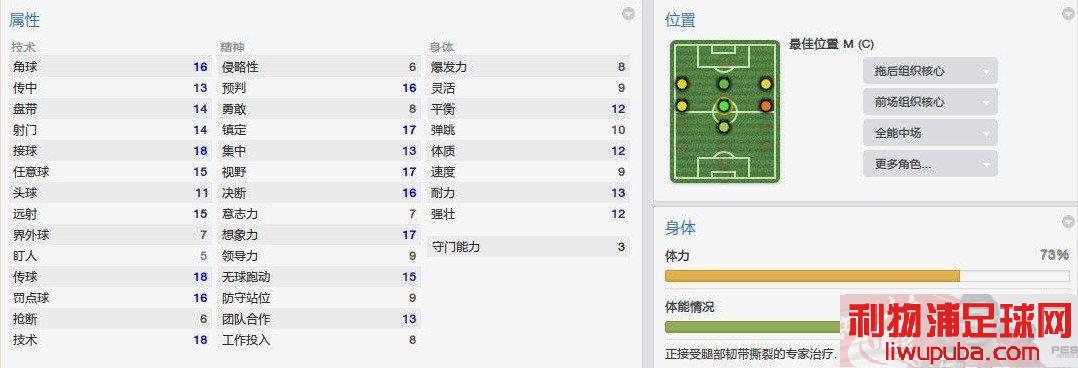This screenshot has width=1078, height=368.
Task: Select the orange right midfield position dot
Action: tap(766, 106)
